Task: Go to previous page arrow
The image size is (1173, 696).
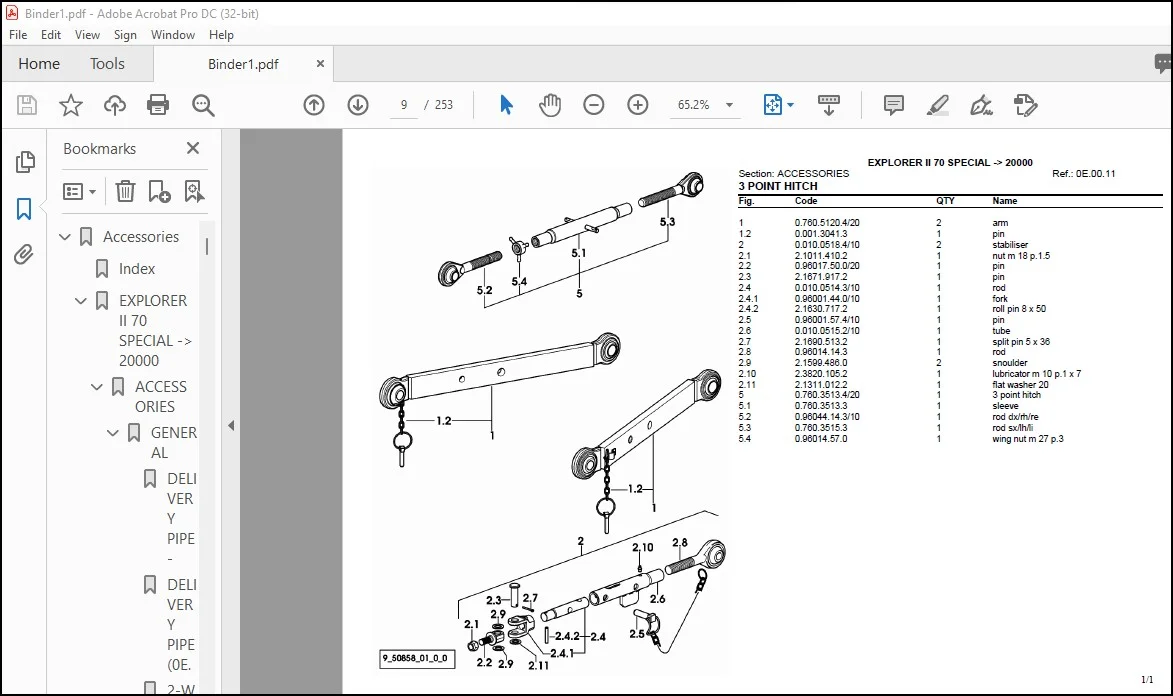Action: (314, 105)
